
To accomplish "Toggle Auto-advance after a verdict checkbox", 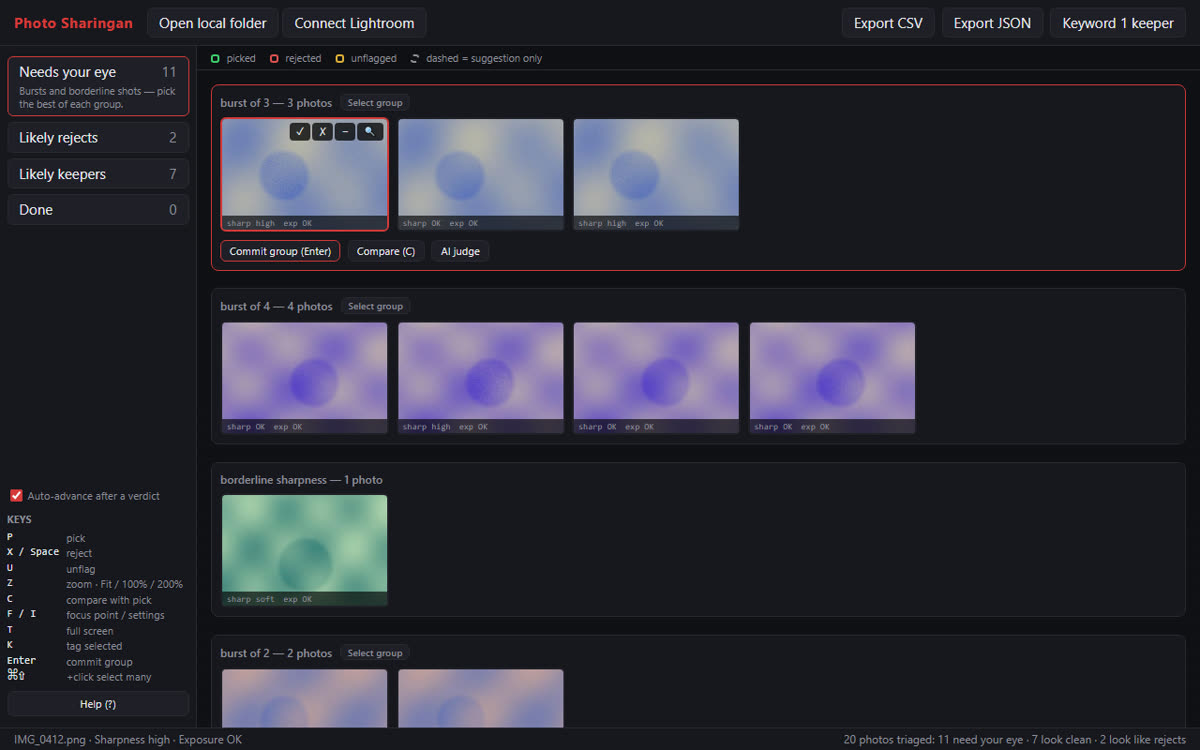I will [16, 496].
